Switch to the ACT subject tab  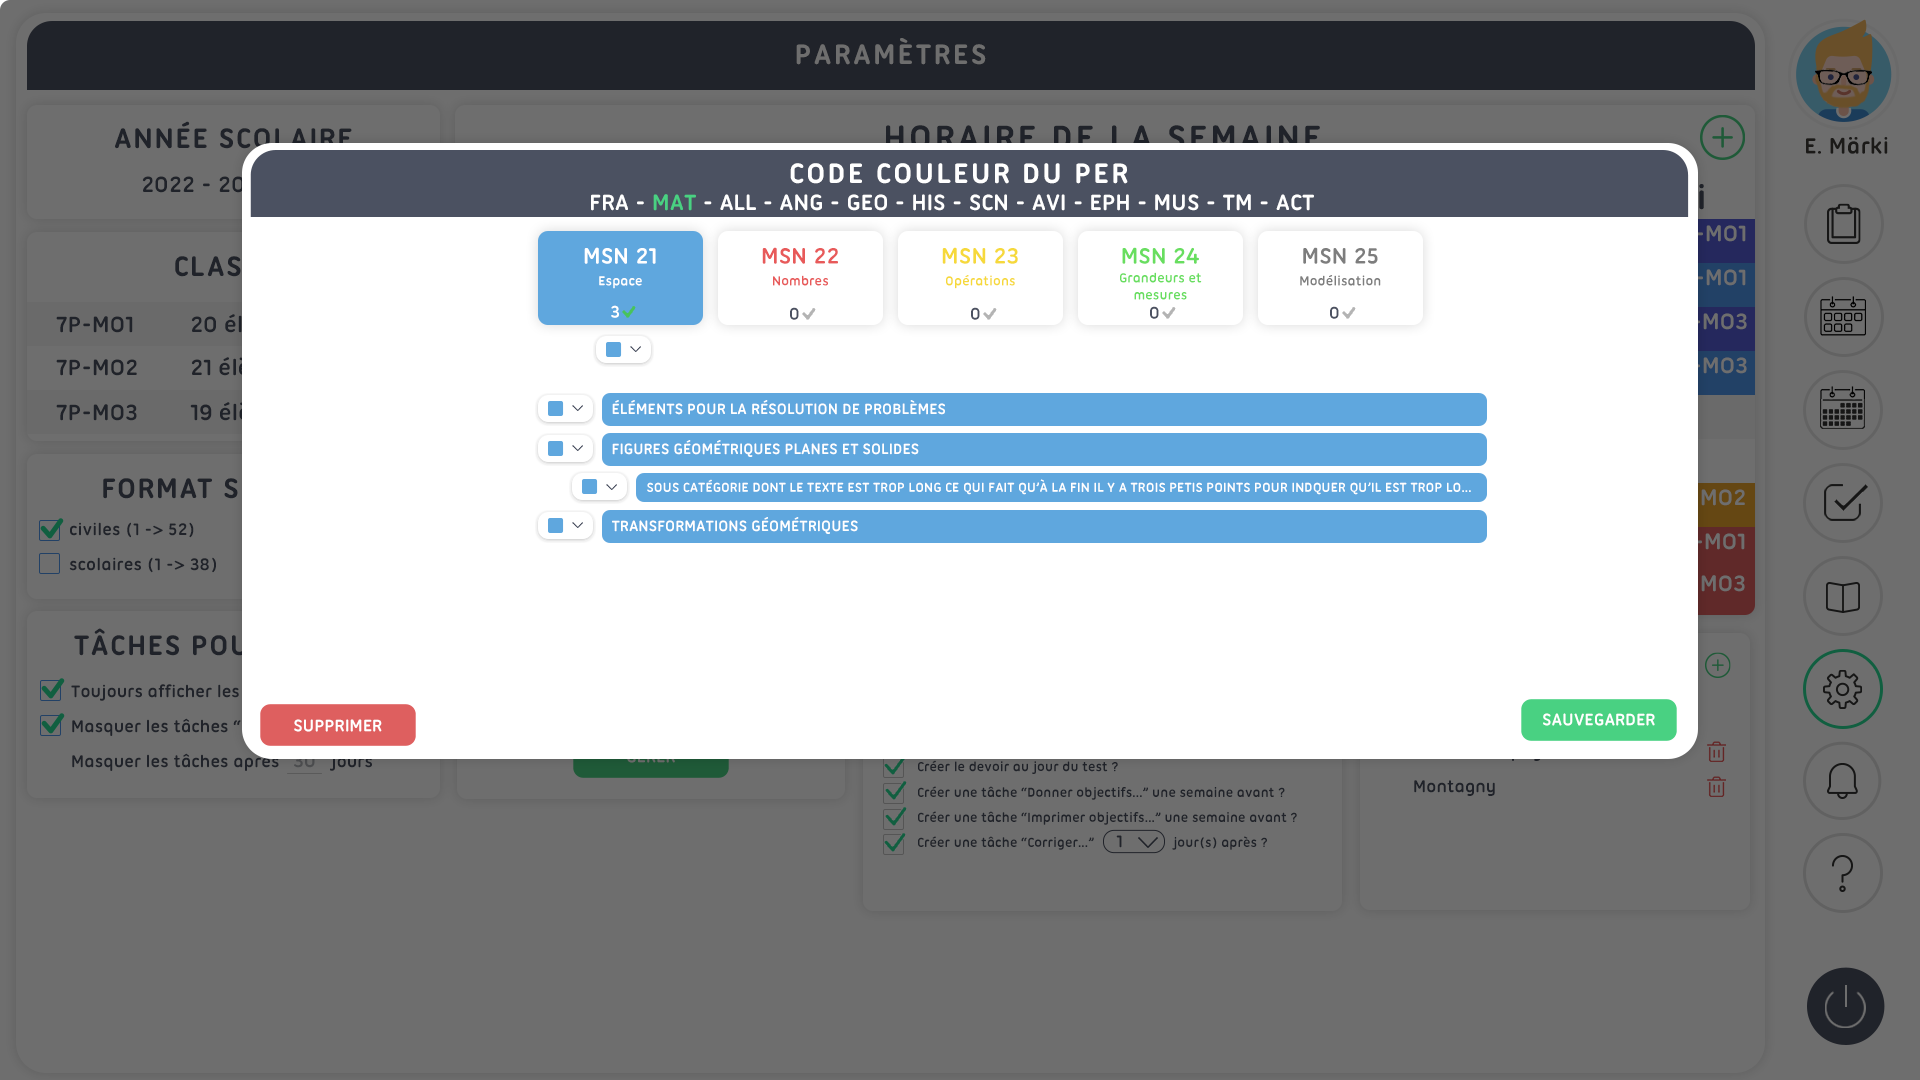point(1295,203)
